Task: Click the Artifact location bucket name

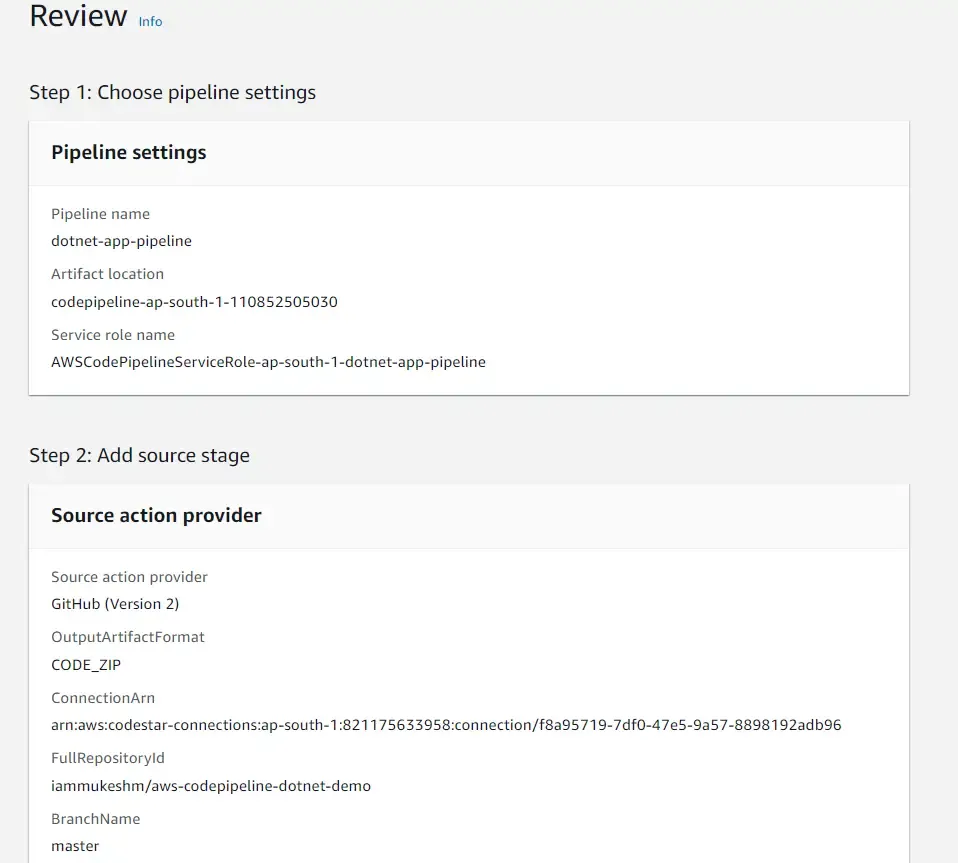Action: (x=194, y=301)
